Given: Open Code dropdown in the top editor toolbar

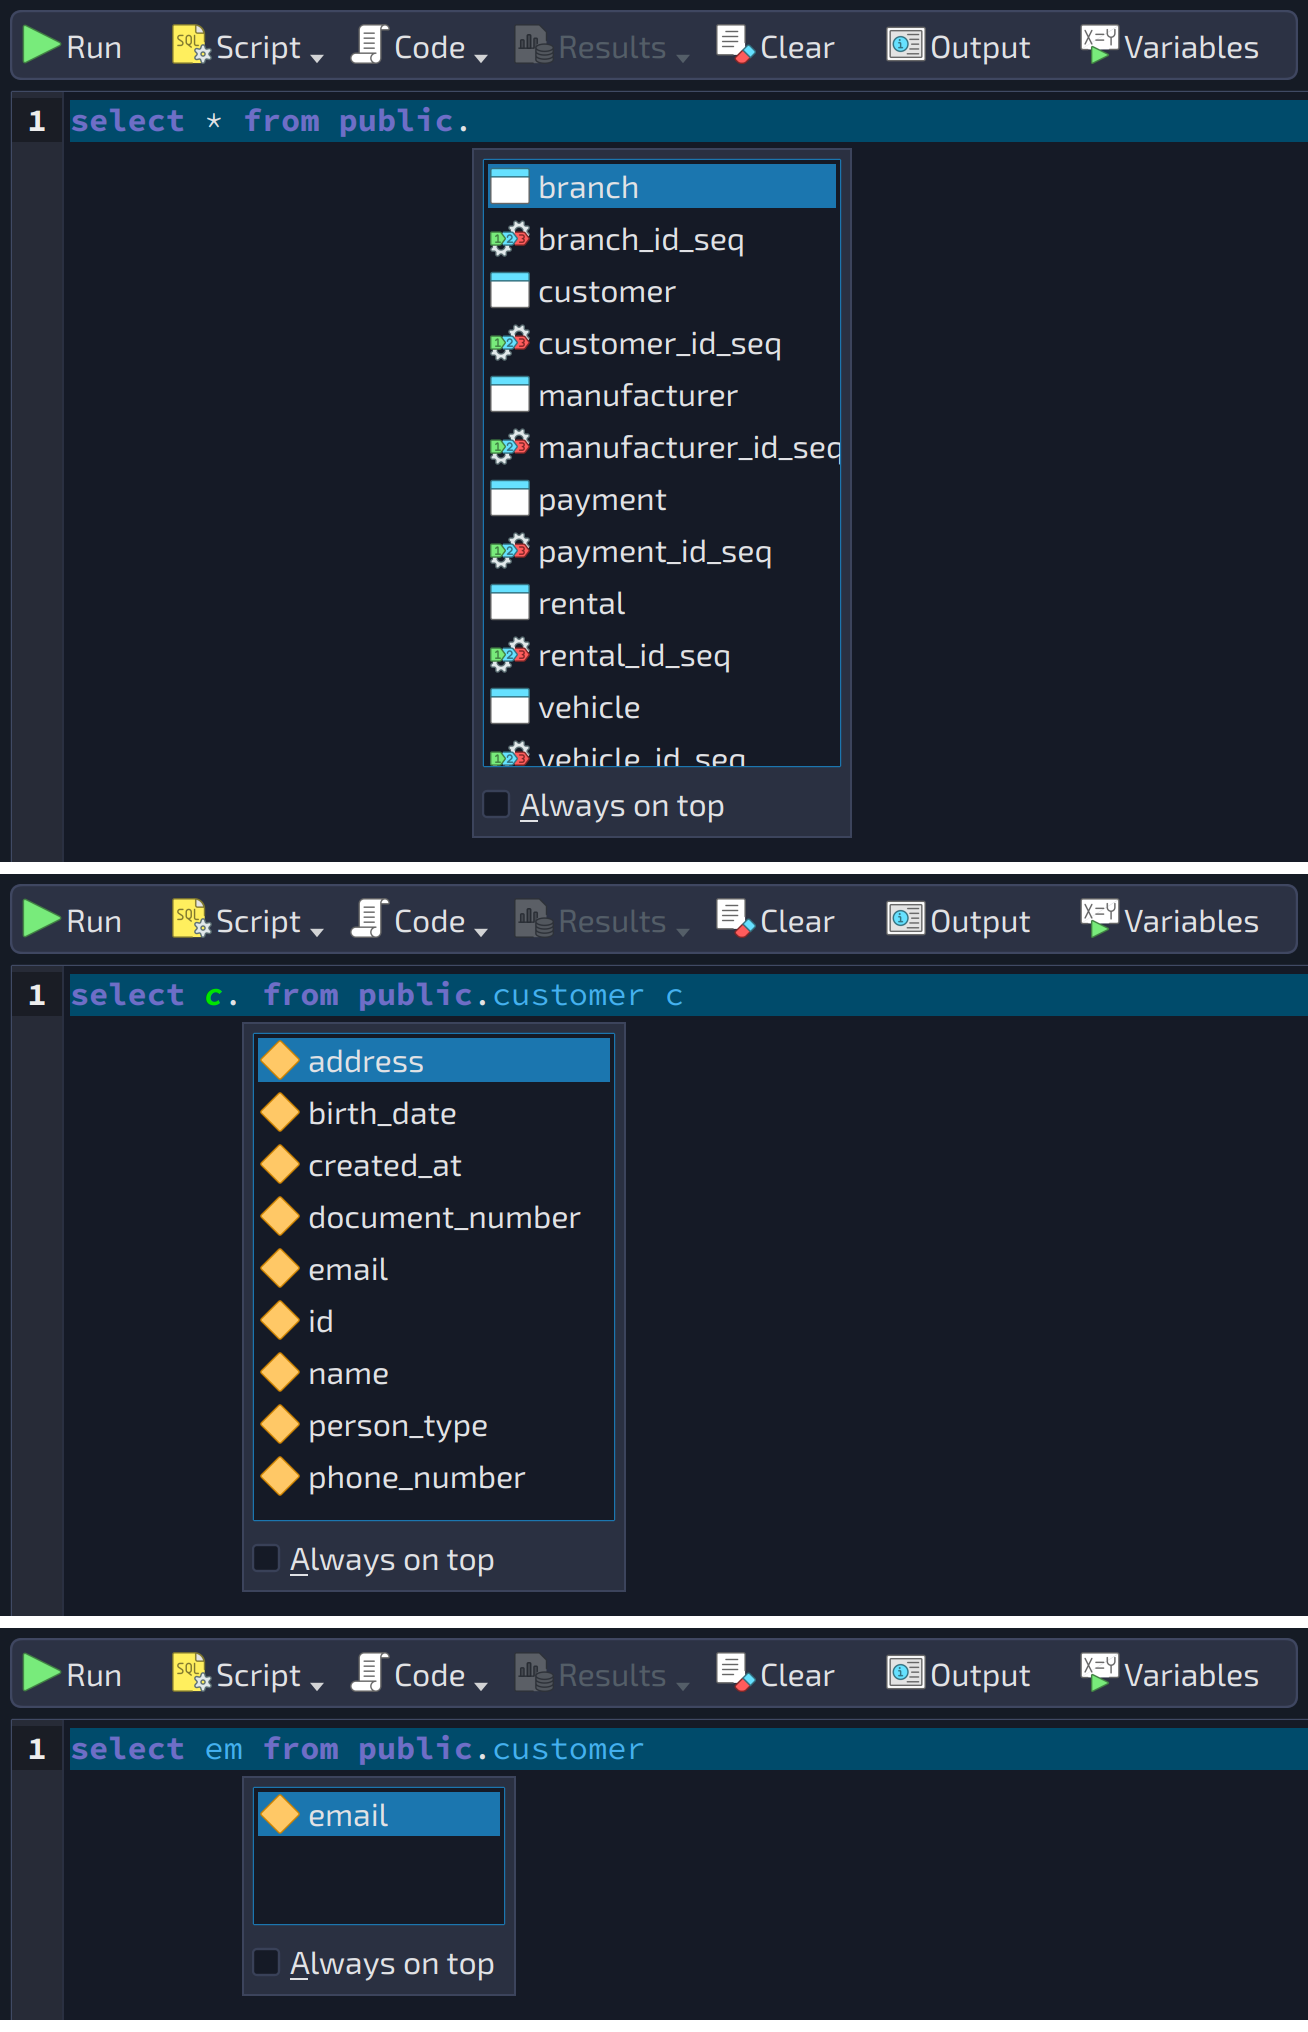Looking at the screenshot, I should pyautogui.click(x=420, y=46).
